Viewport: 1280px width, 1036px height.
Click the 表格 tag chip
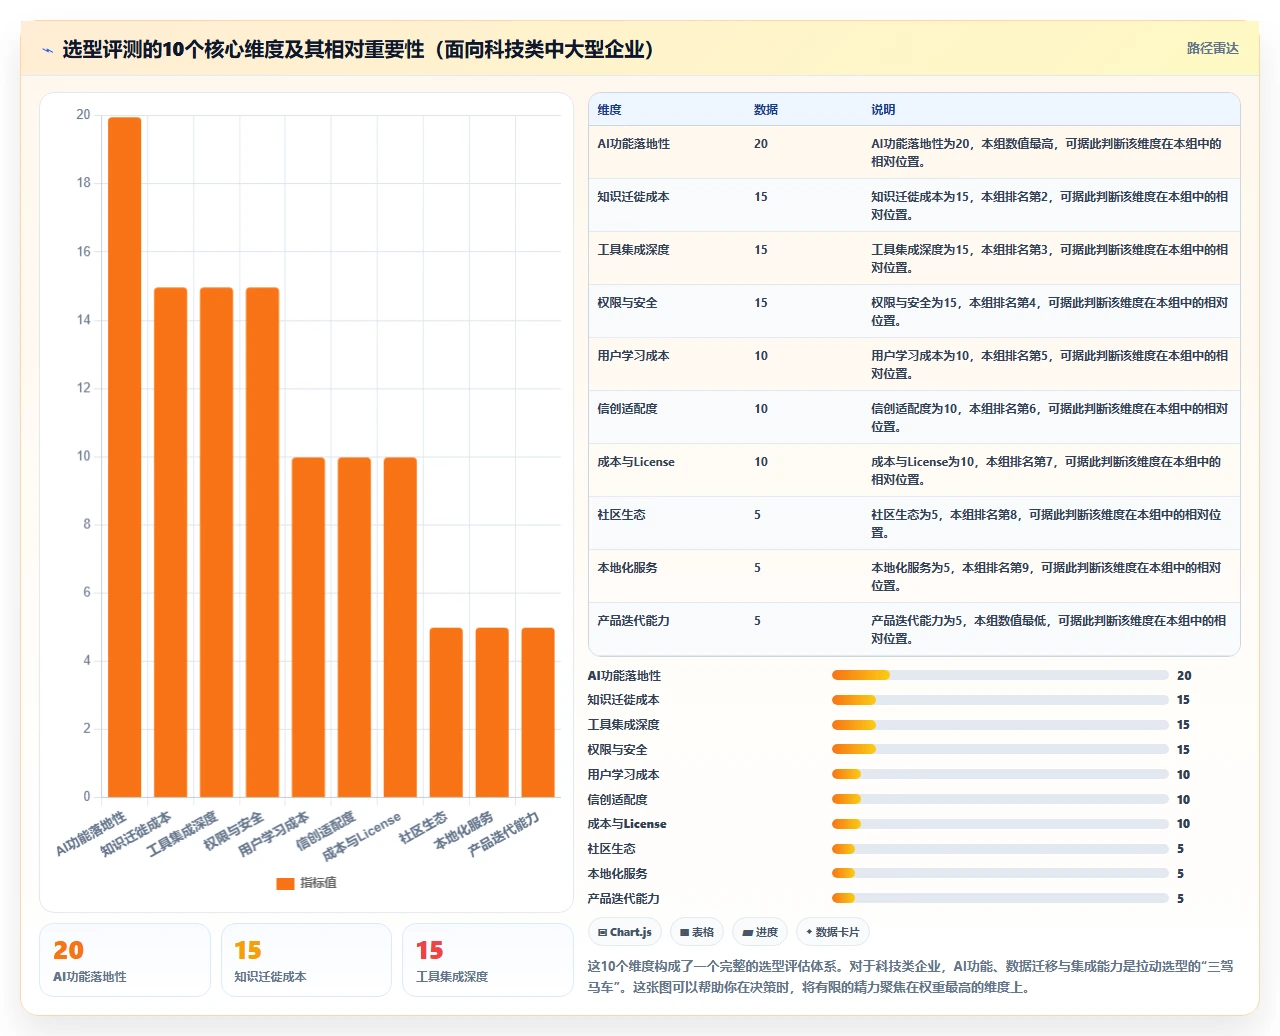[697, 932]
